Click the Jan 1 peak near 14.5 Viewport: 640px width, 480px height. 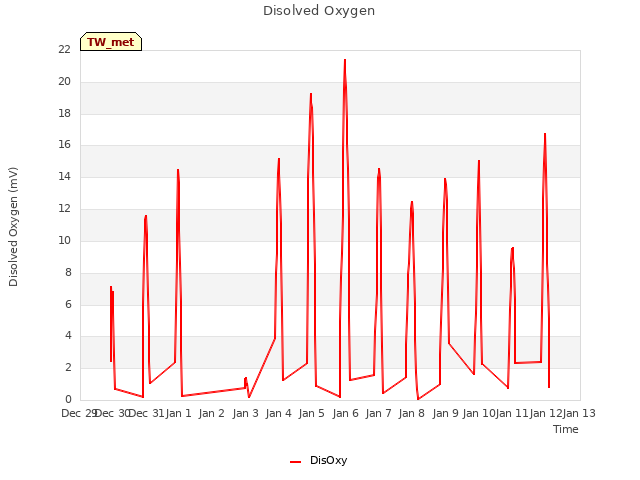click(178, 170)
